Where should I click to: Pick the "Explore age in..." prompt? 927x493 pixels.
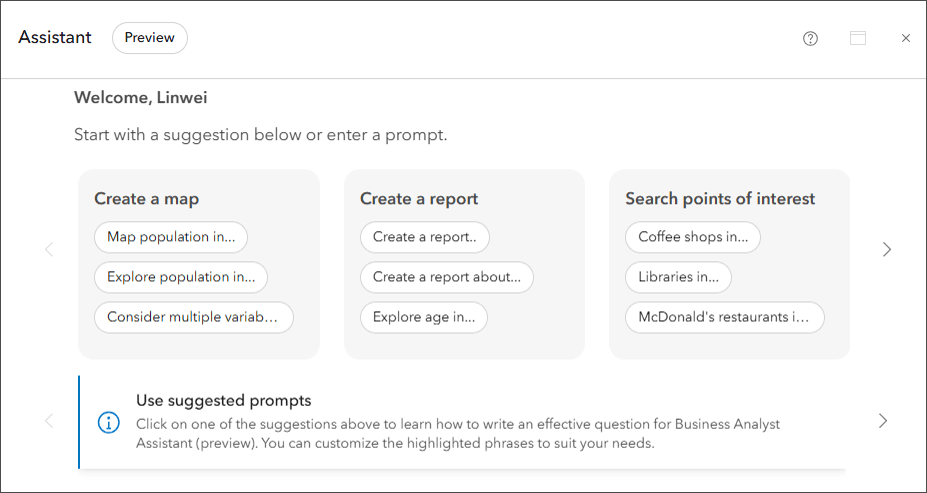click(424, 317)
